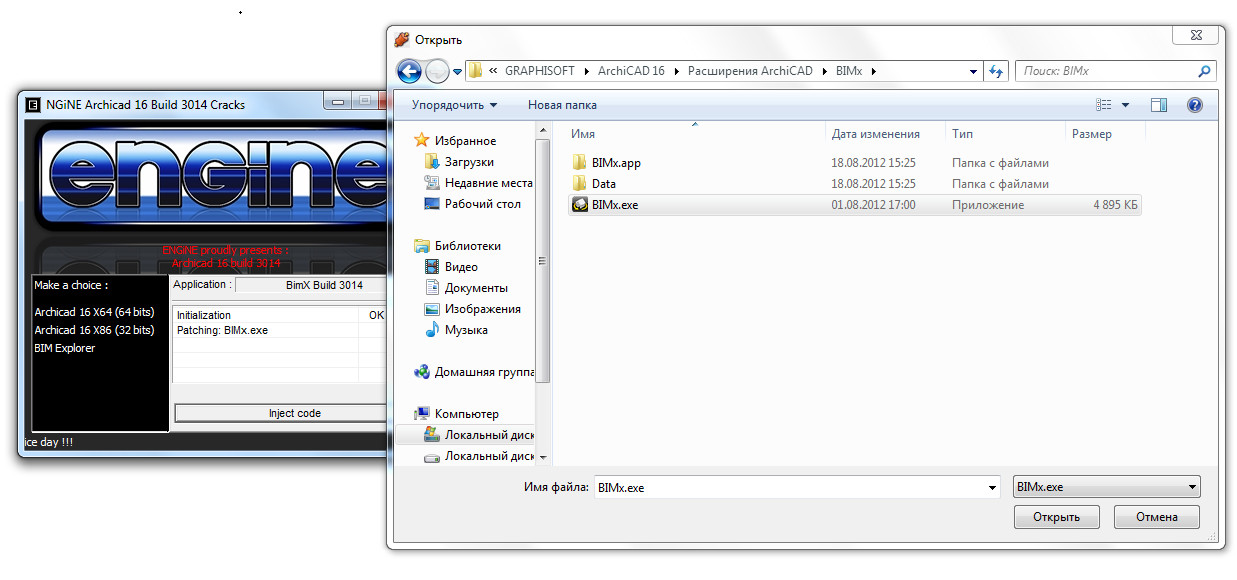Click the refresh icon beside address bar
The width and height of the screenshot is (1237, 580).
click(995, 71)
